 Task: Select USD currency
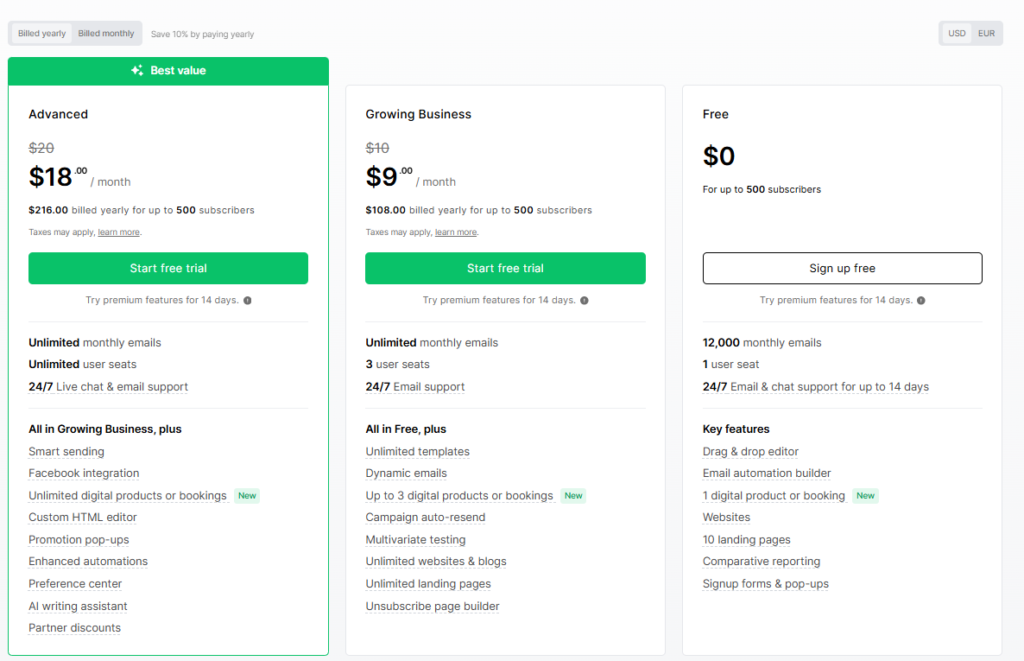pos(957,33)
